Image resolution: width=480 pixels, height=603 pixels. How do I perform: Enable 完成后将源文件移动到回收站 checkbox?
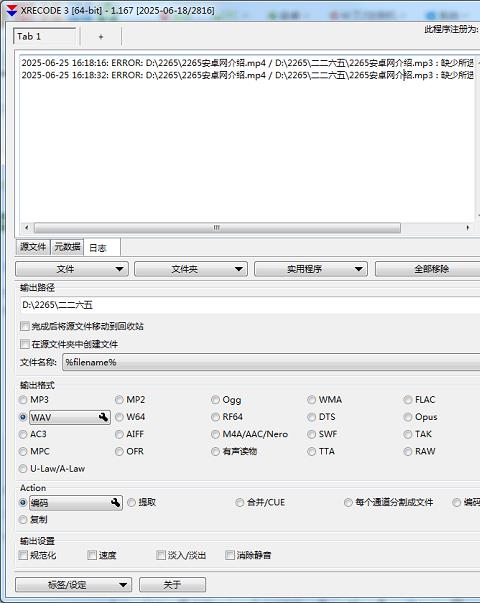click(x=25, y=326)
